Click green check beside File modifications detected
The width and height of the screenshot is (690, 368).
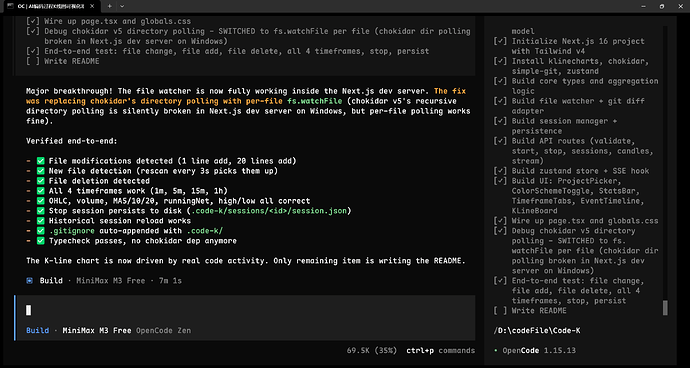click(x=40, y=161)
